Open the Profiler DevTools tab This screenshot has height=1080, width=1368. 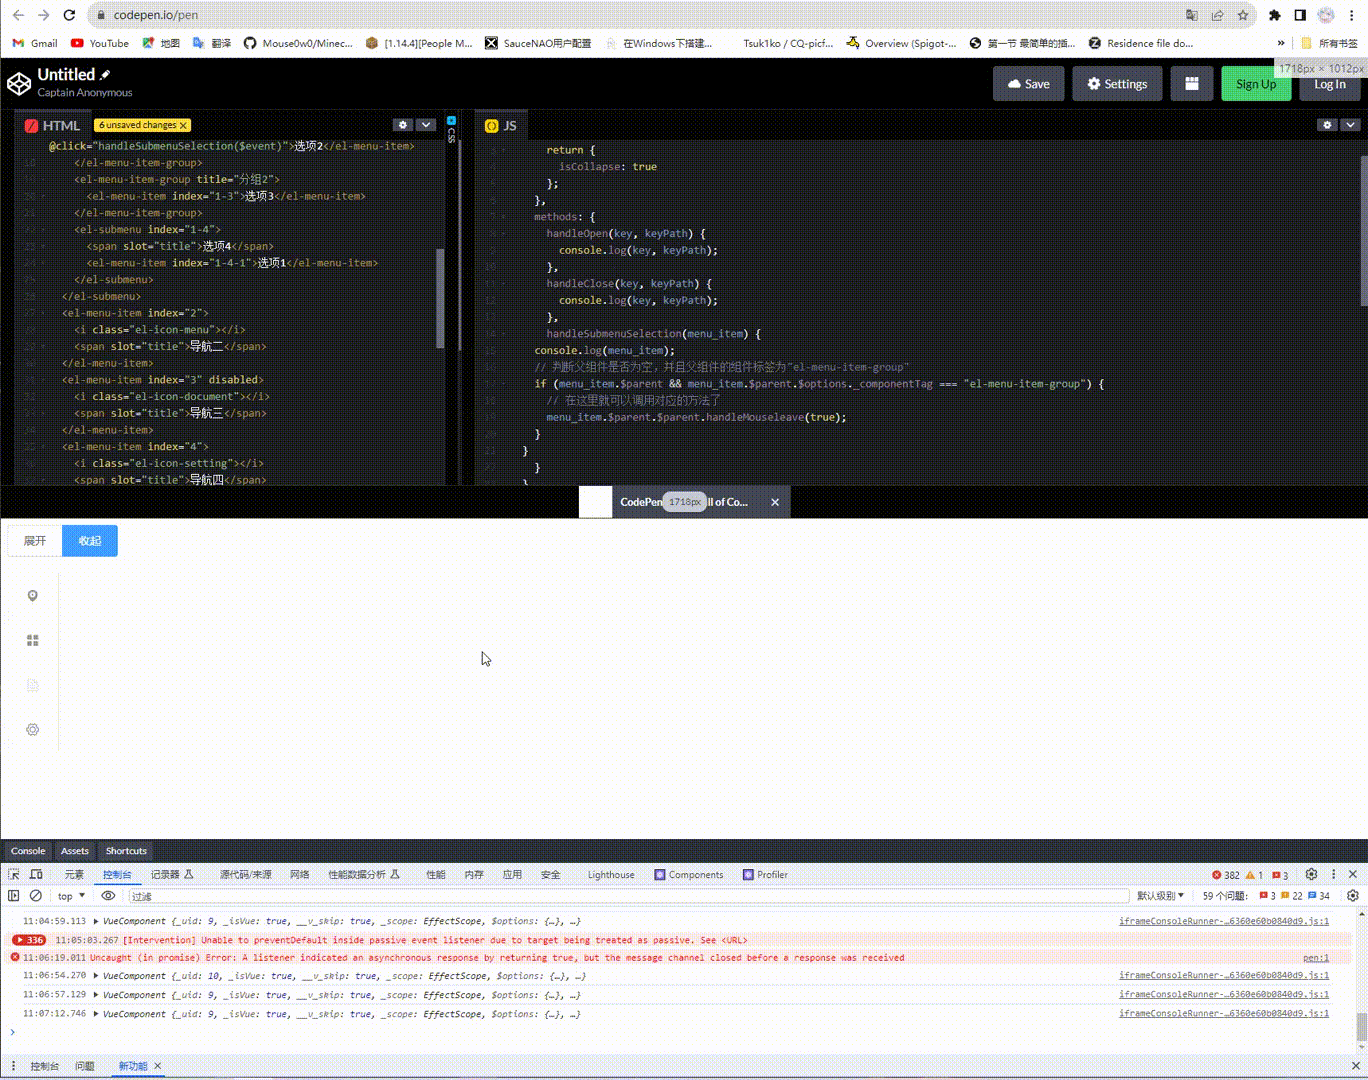click(765, 875)
